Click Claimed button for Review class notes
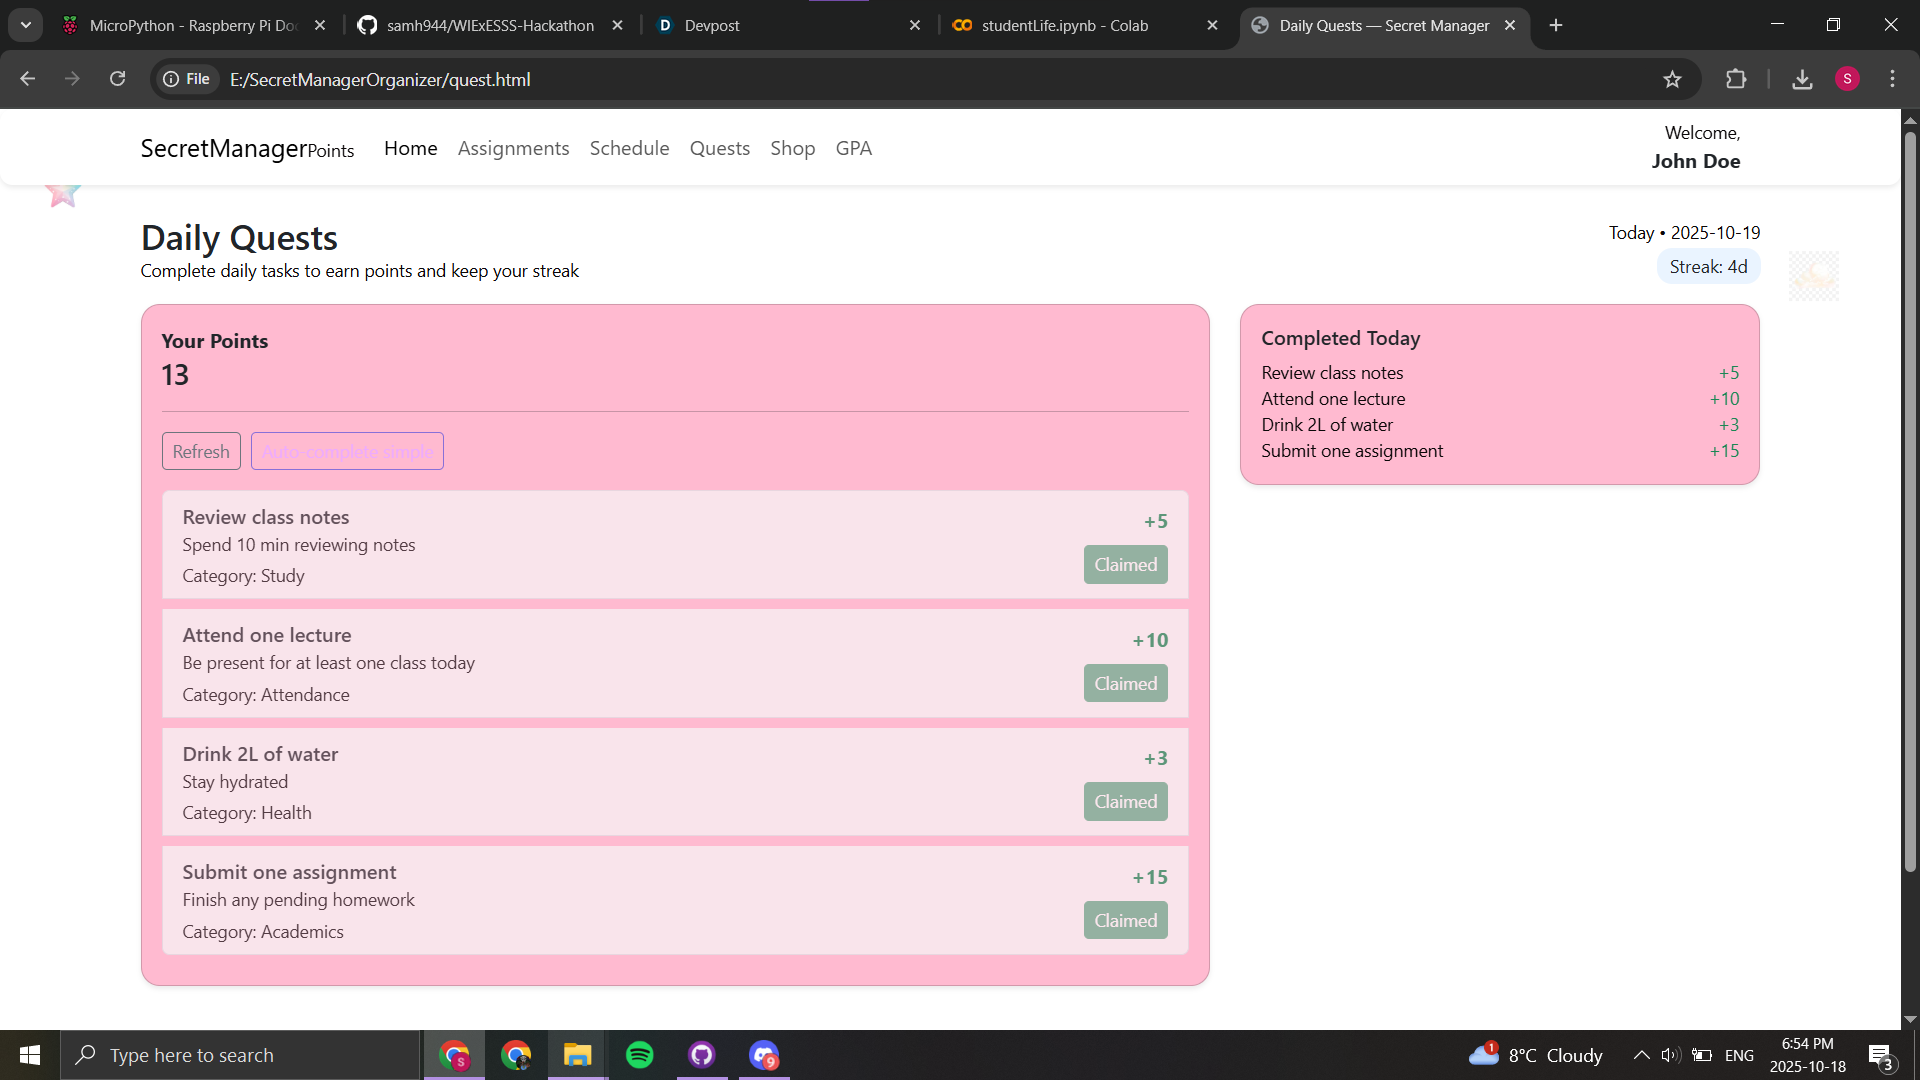1920x1080 pixels. (1125, 564)
